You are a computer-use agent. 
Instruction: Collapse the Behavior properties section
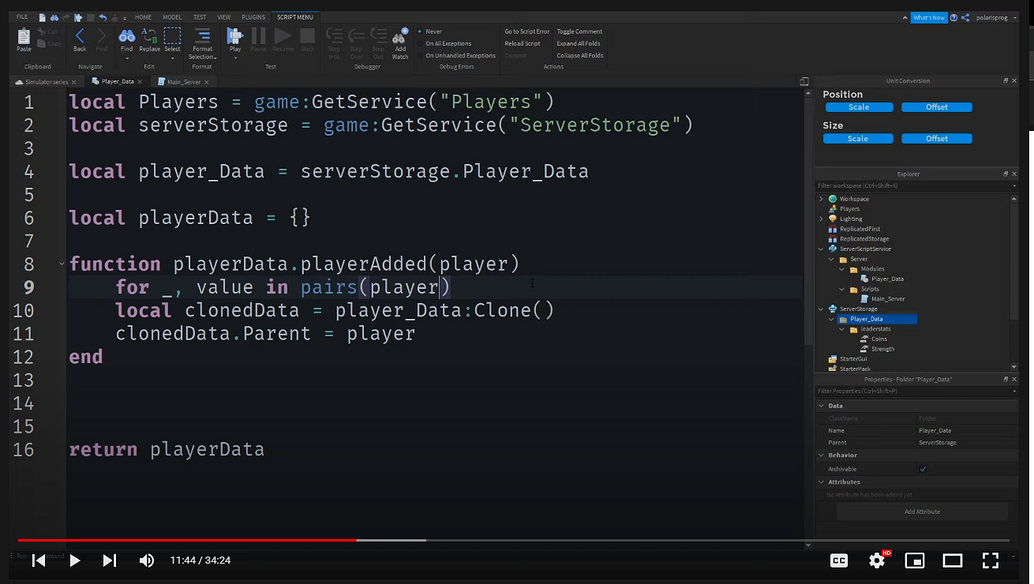point(822,455)
